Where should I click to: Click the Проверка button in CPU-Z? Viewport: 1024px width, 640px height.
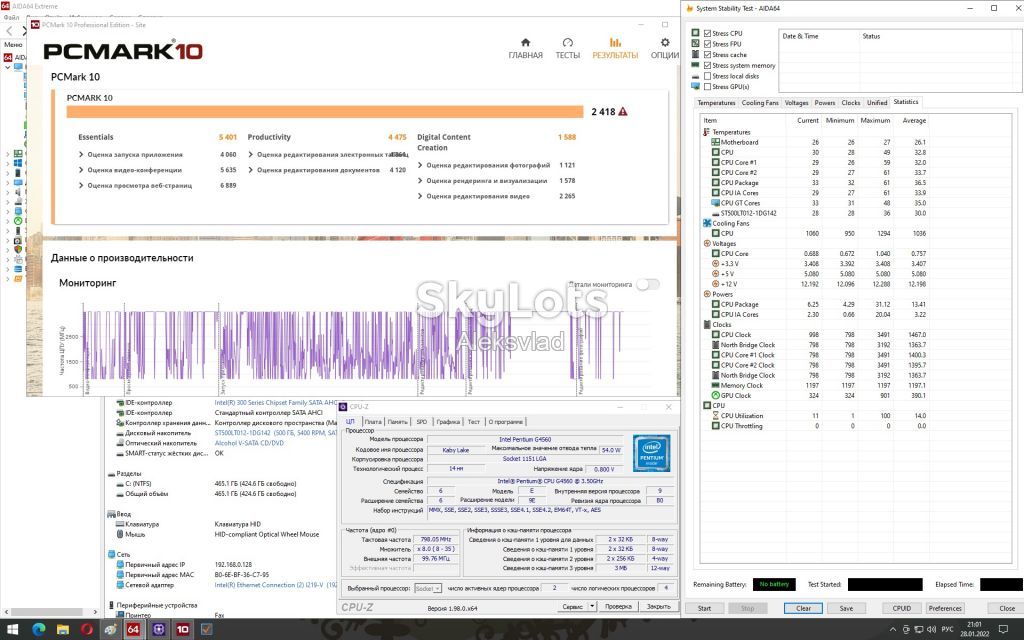[618, 606]
